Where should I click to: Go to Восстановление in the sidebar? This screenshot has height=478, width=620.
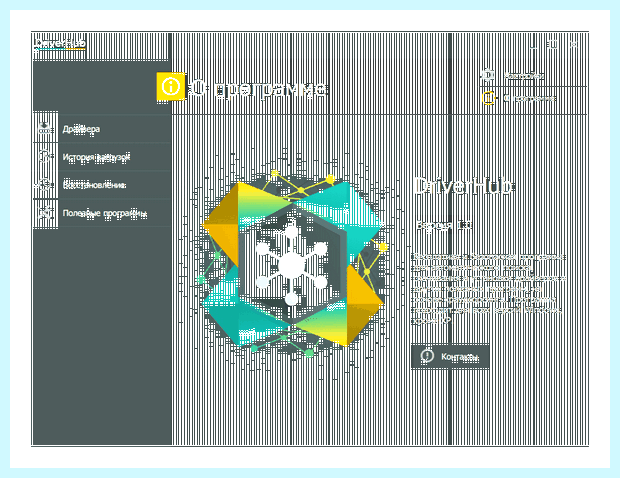click(x=94, y=185)
